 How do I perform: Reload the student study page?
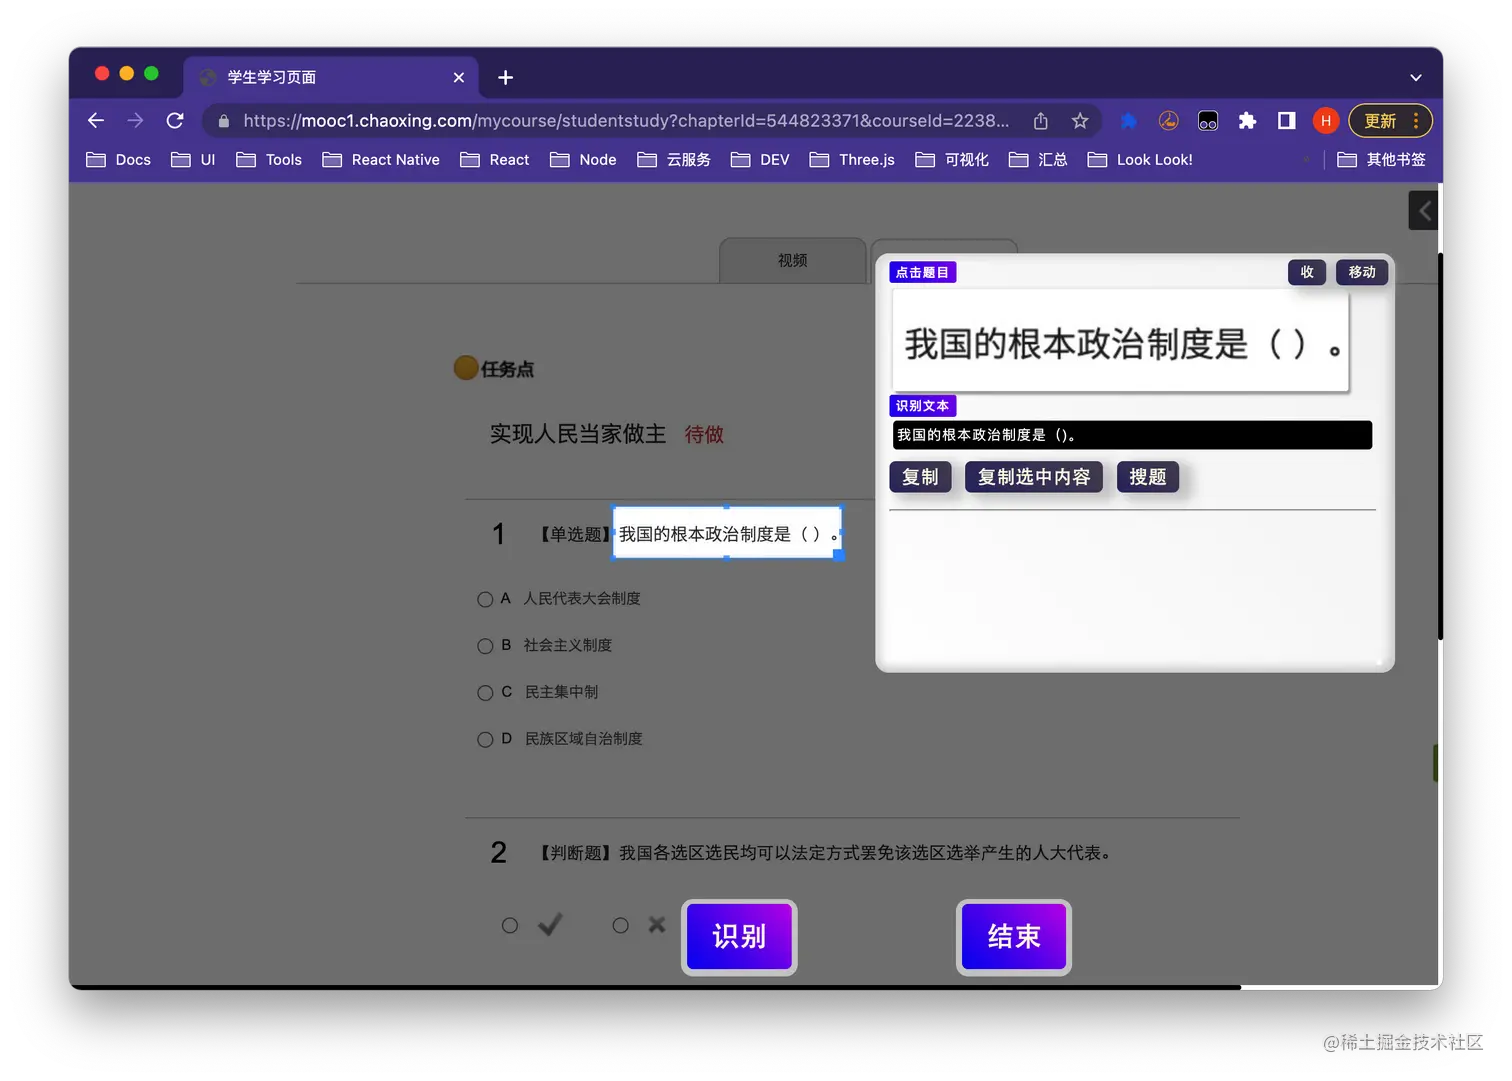[x=175, y=120]
